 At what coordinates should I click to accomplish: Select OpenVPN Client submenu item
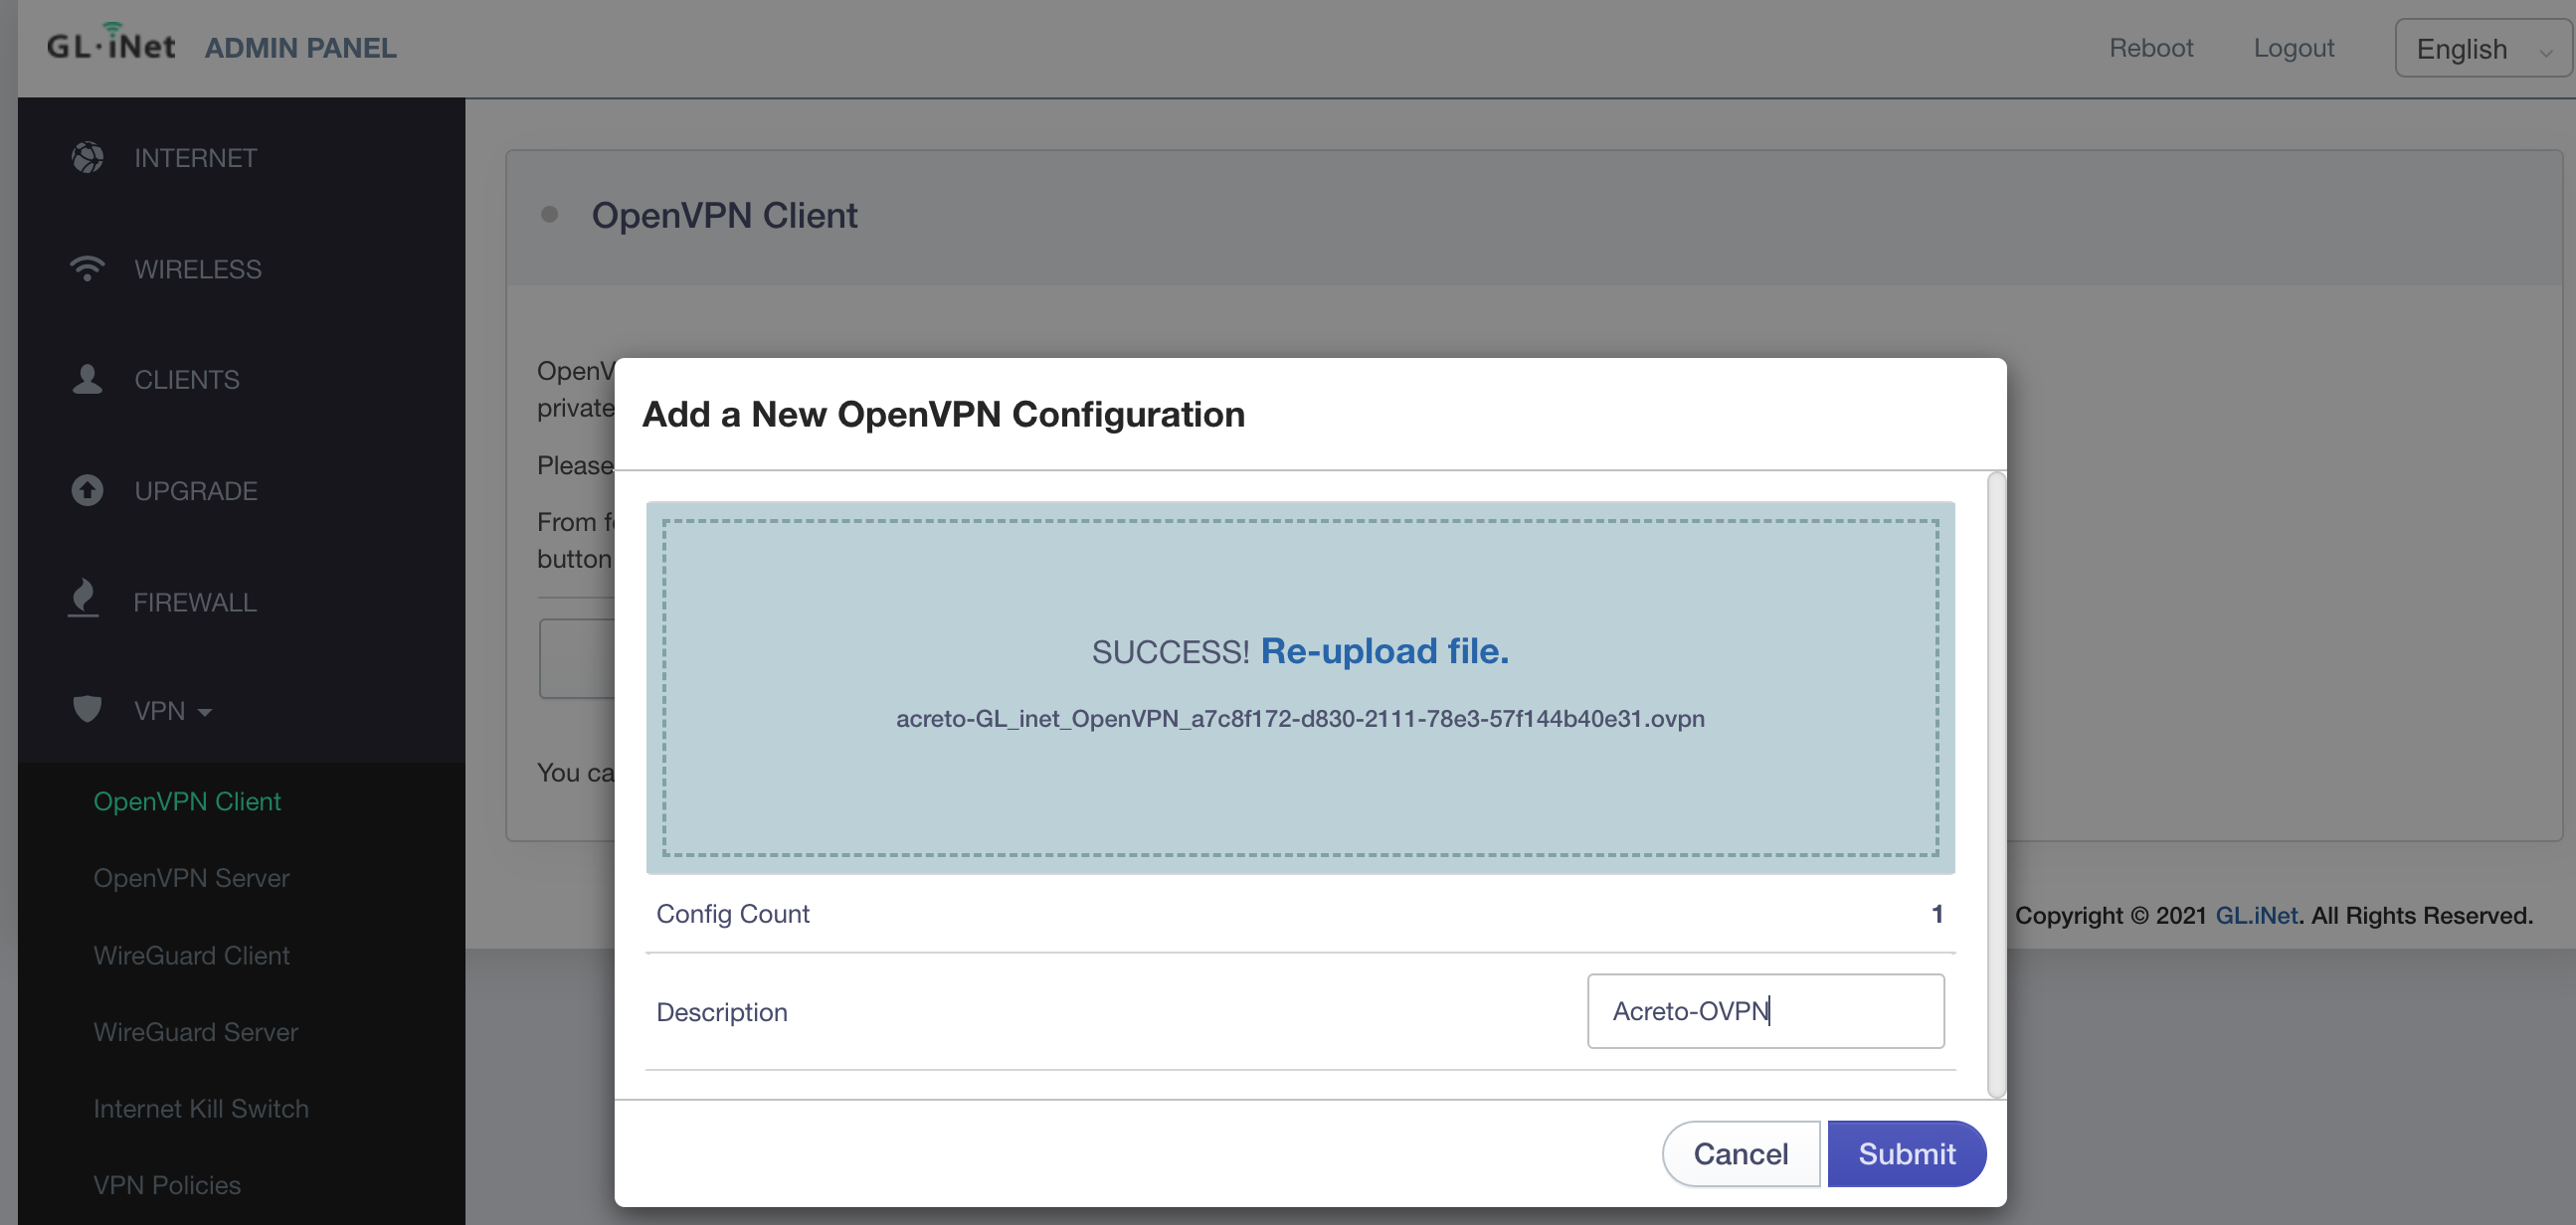pos(187,801)
